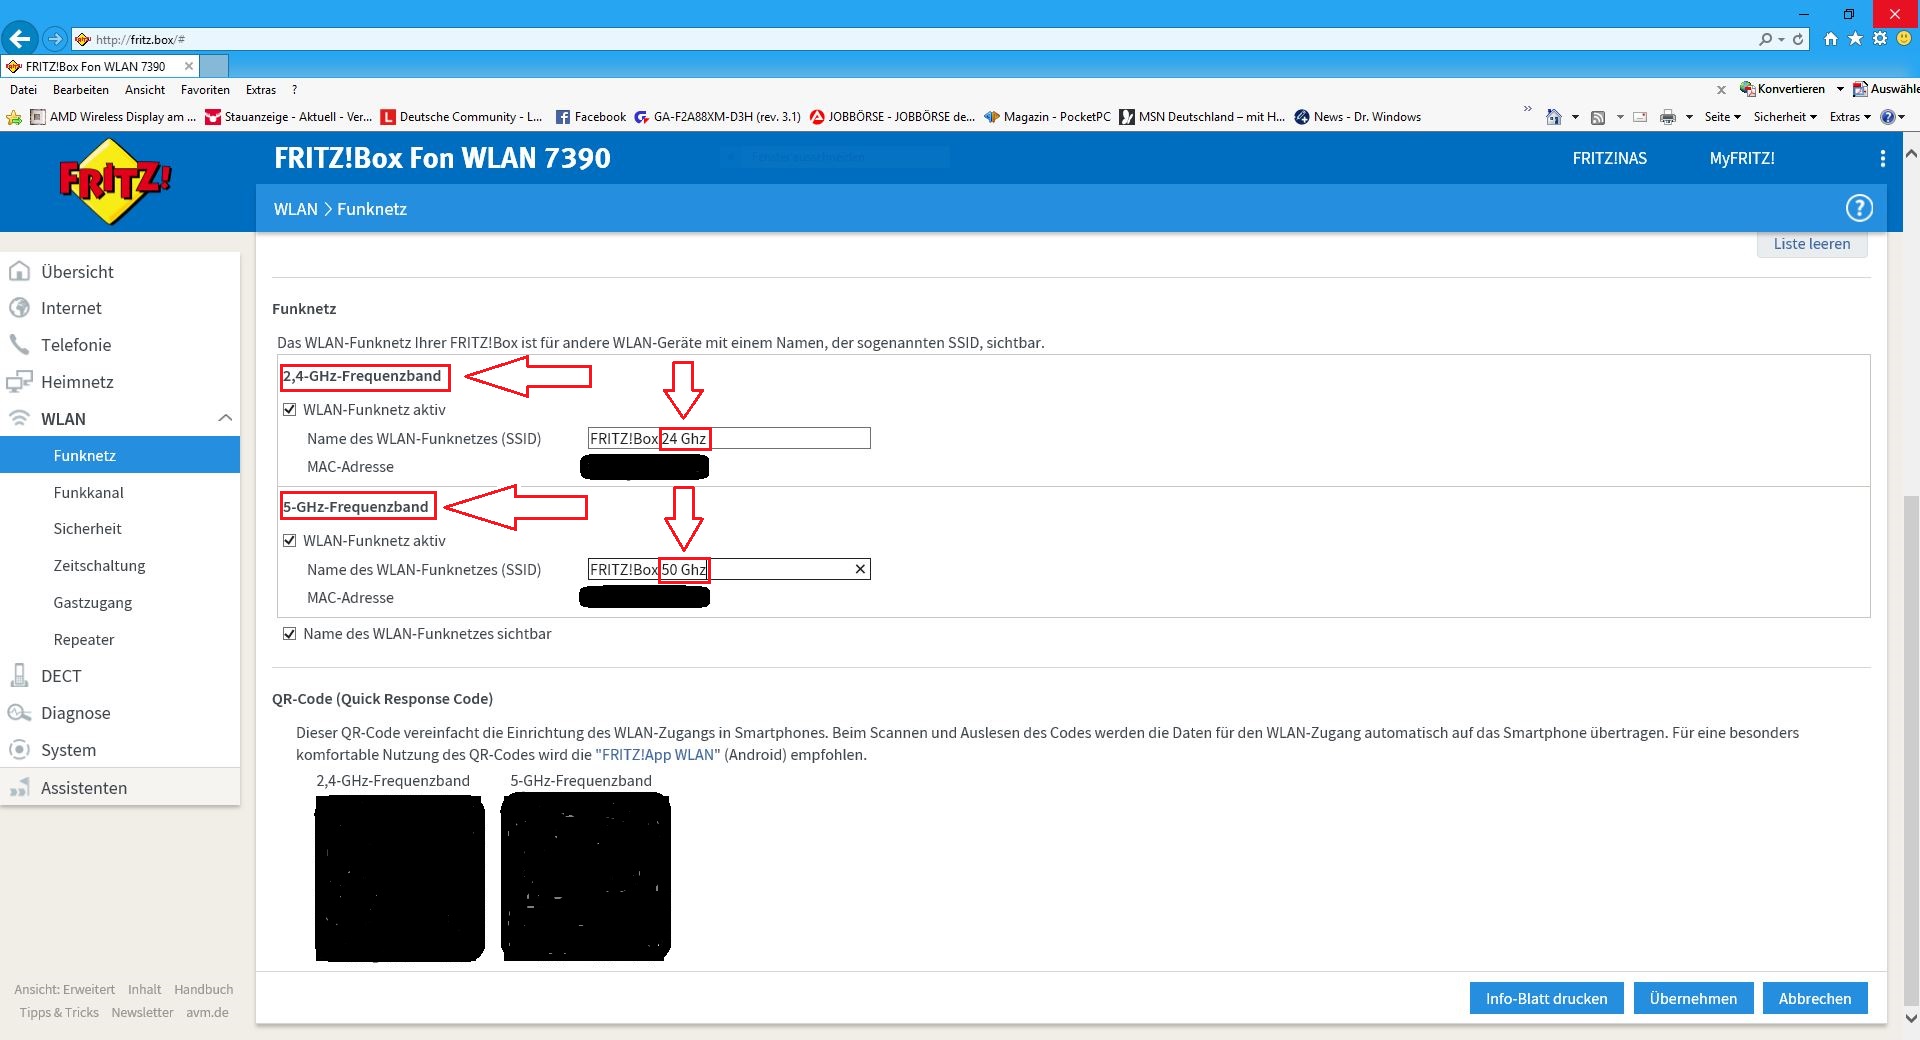Go forward with the browser forward arrow

coord(55,39)
